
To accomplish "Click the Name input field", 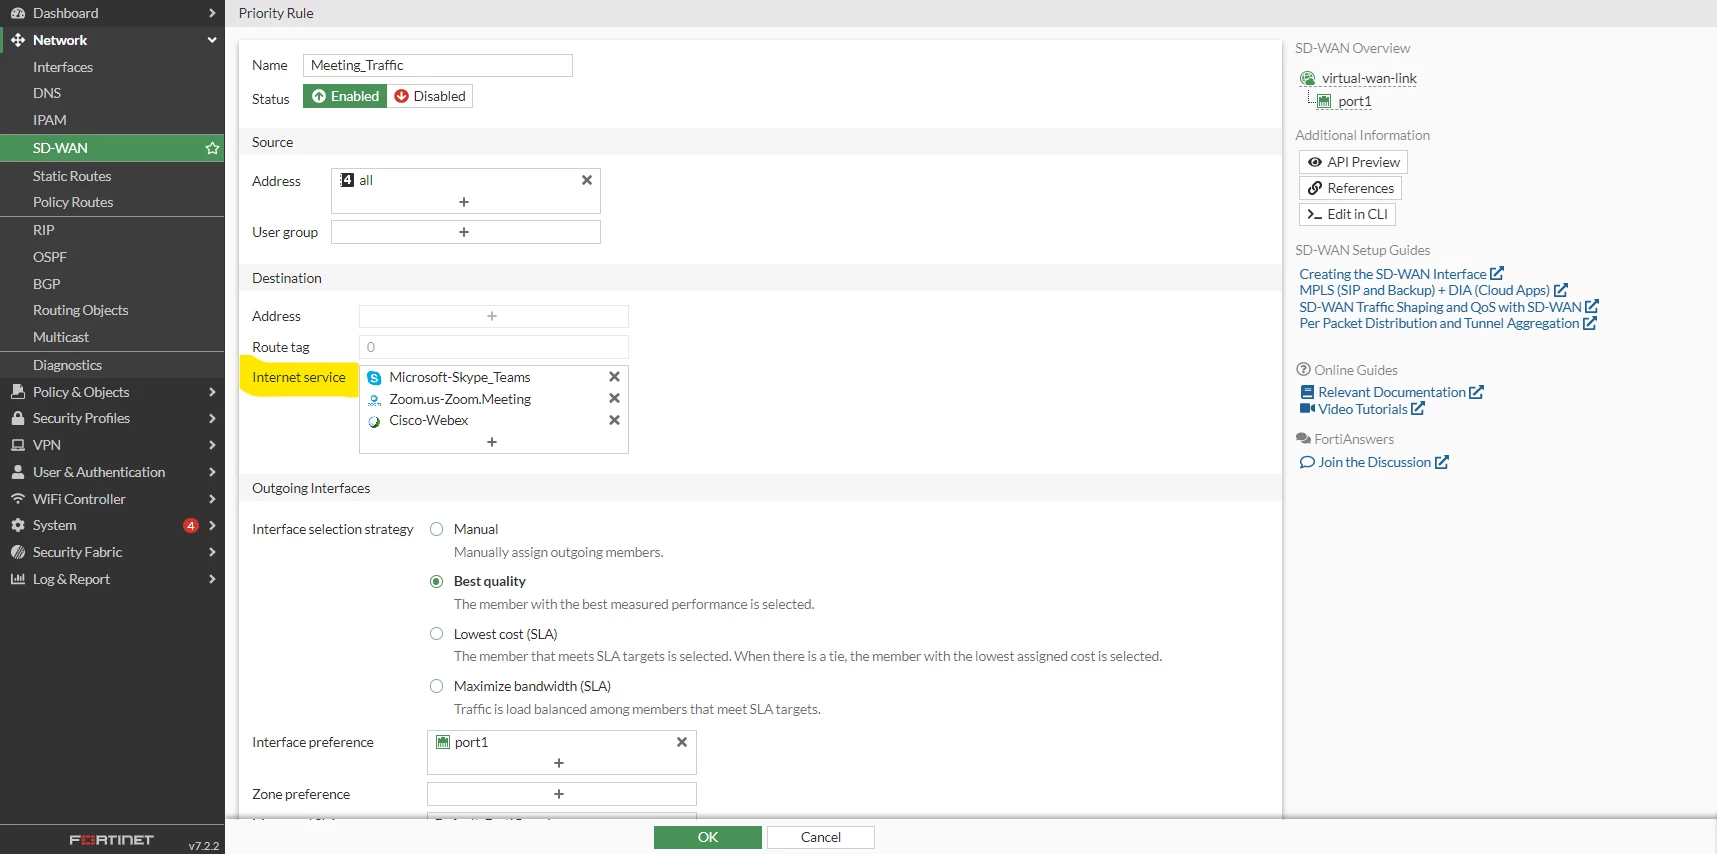I will [438, 65].
